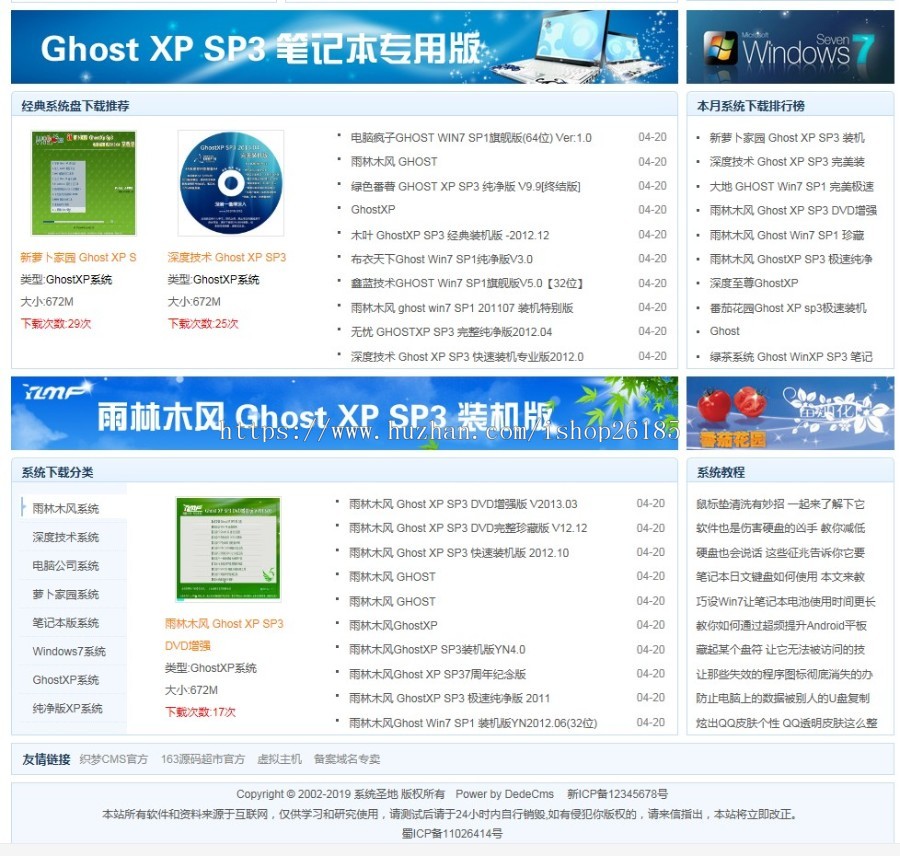Click the 新萝卜家园 green system thumbnail
The image size is (900, 856).
click(84, 183)
